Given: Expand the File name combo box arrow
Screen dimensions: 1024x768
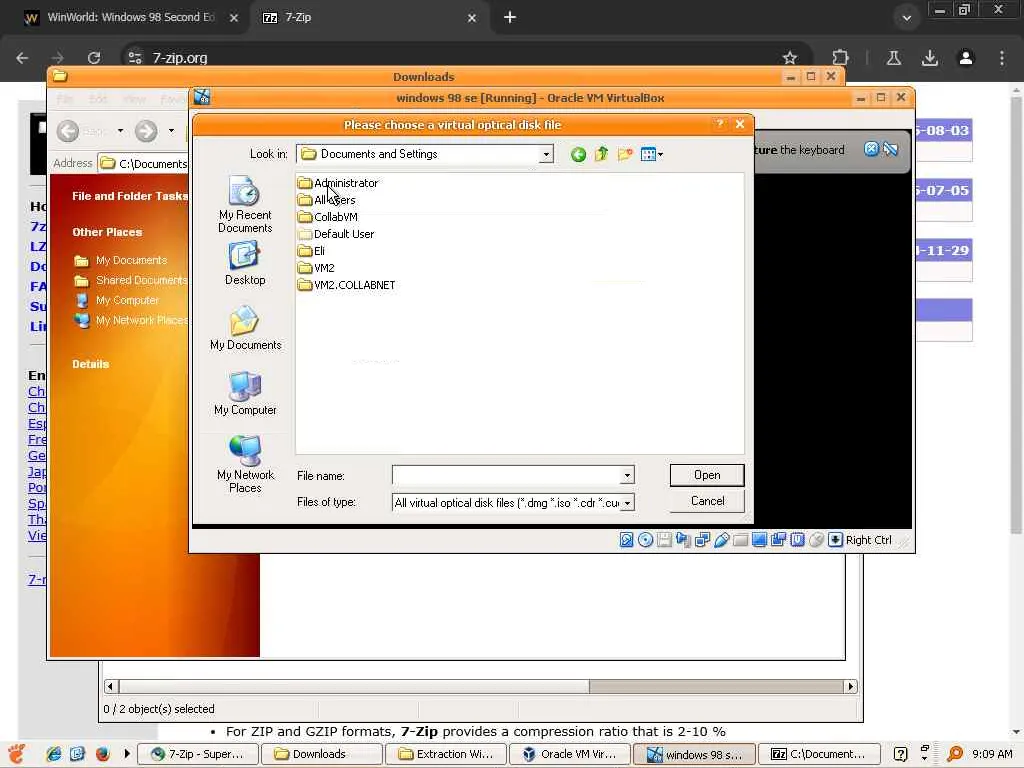Looking at the screenshot, I should [x=627, y=475].
